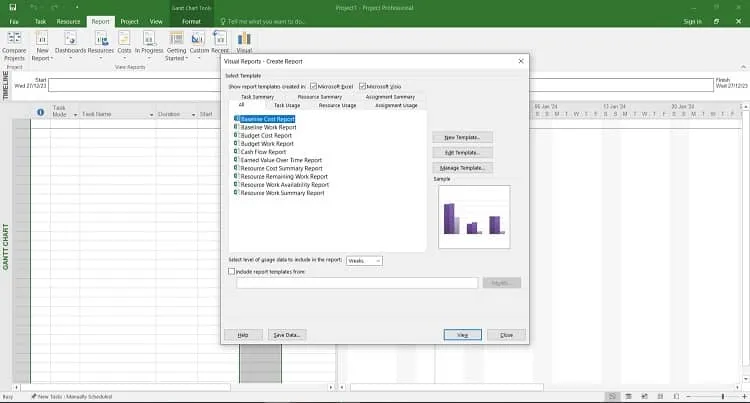The image size is (750, 403).
Task: Open the New Report icon
Action: click(x=42, y=38)
